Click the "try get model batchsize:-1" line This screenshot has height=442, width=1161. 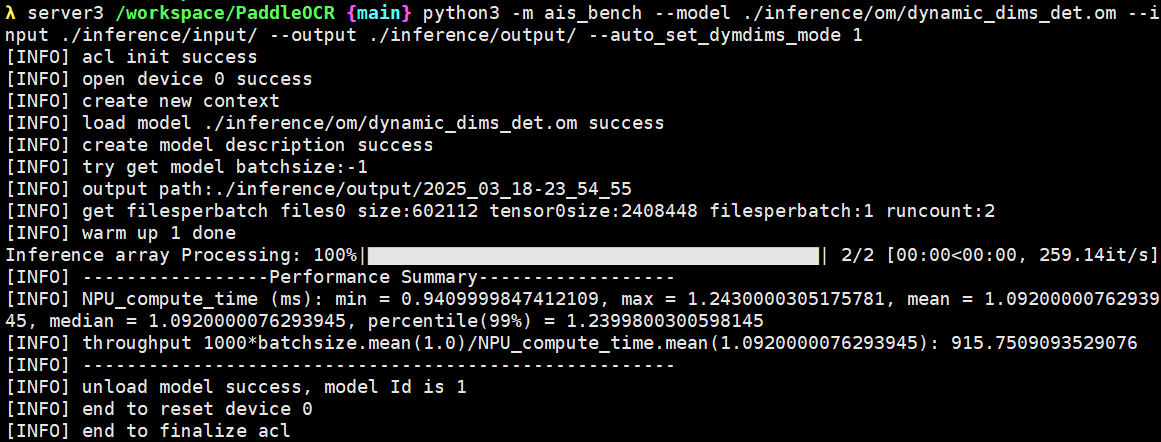click(225, 167)
